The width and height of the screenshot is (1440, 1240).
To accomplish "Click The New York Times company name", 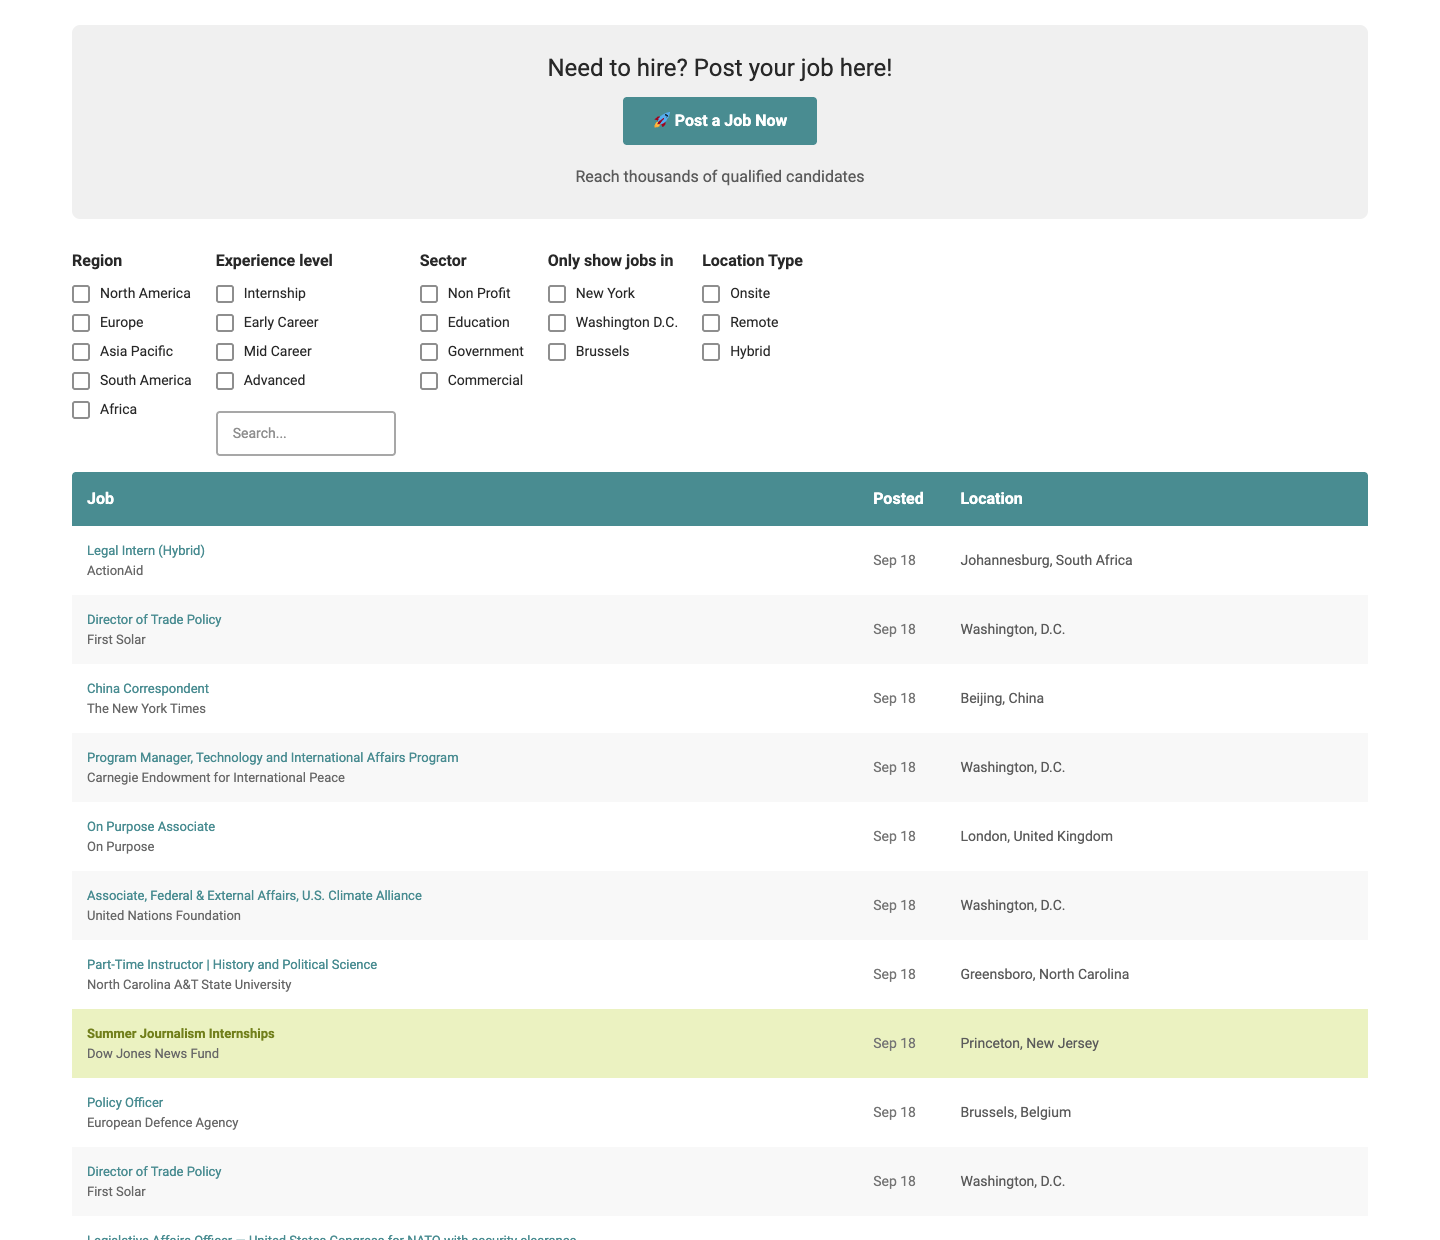I will (146, 709).
